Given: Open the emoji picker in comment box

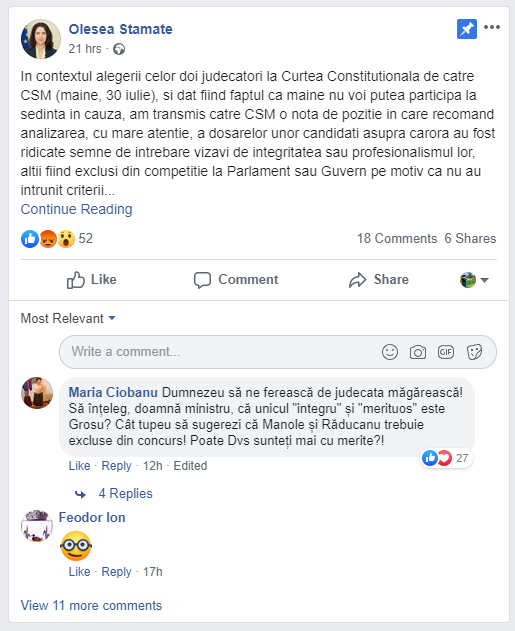Looking at the screenshot, I should (x=390, y=352).
